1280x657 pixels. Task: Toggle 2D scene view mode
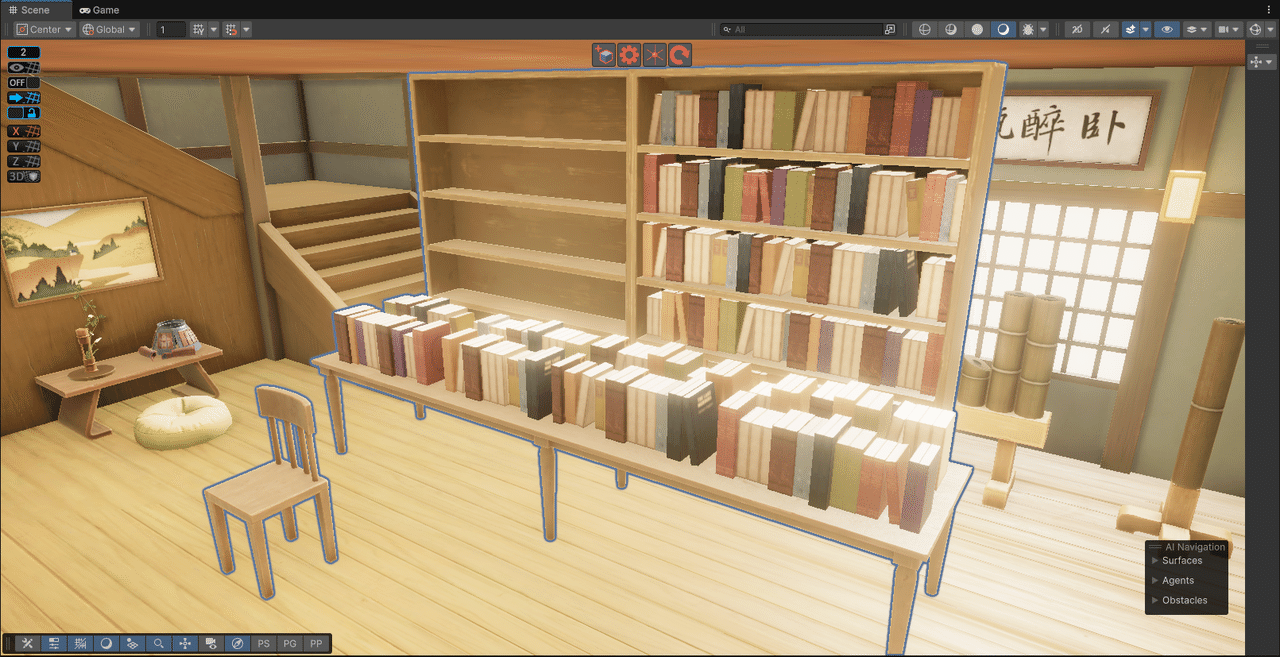click(1077, 30)
